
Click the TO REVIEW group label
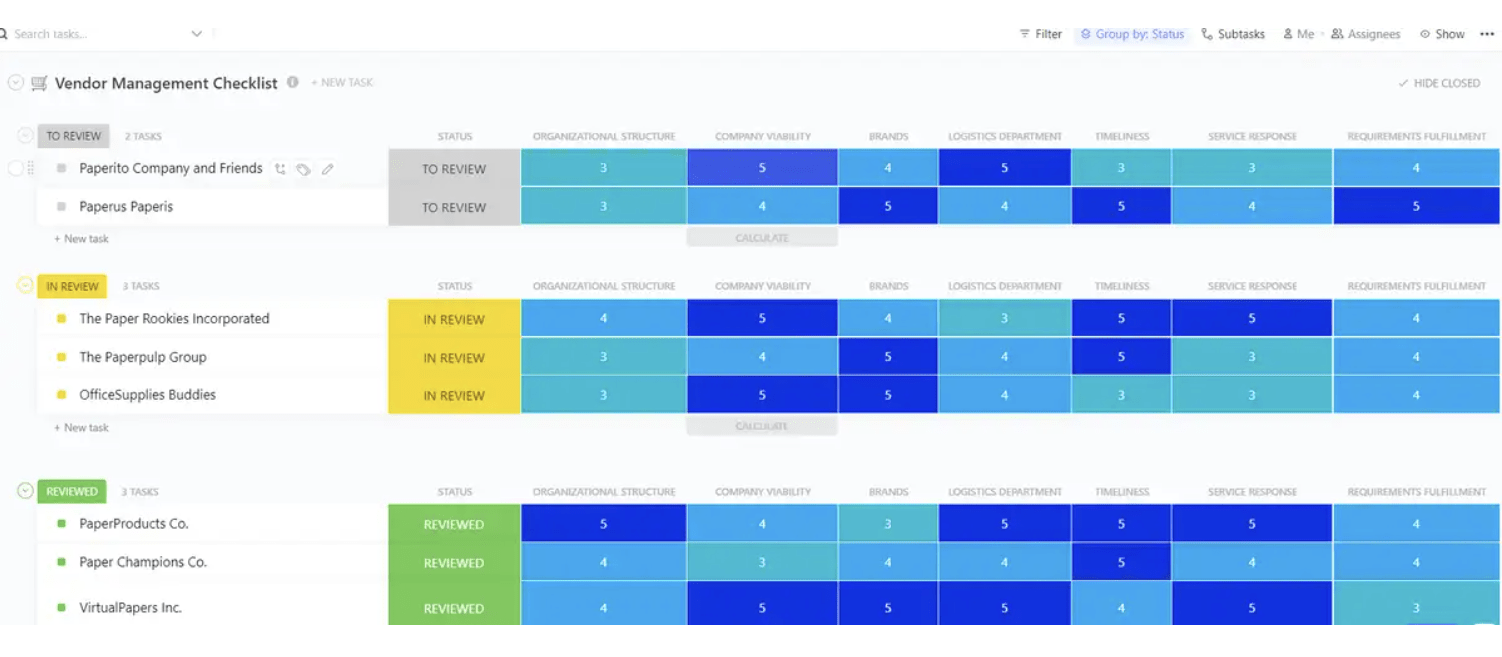click(73, 136)
